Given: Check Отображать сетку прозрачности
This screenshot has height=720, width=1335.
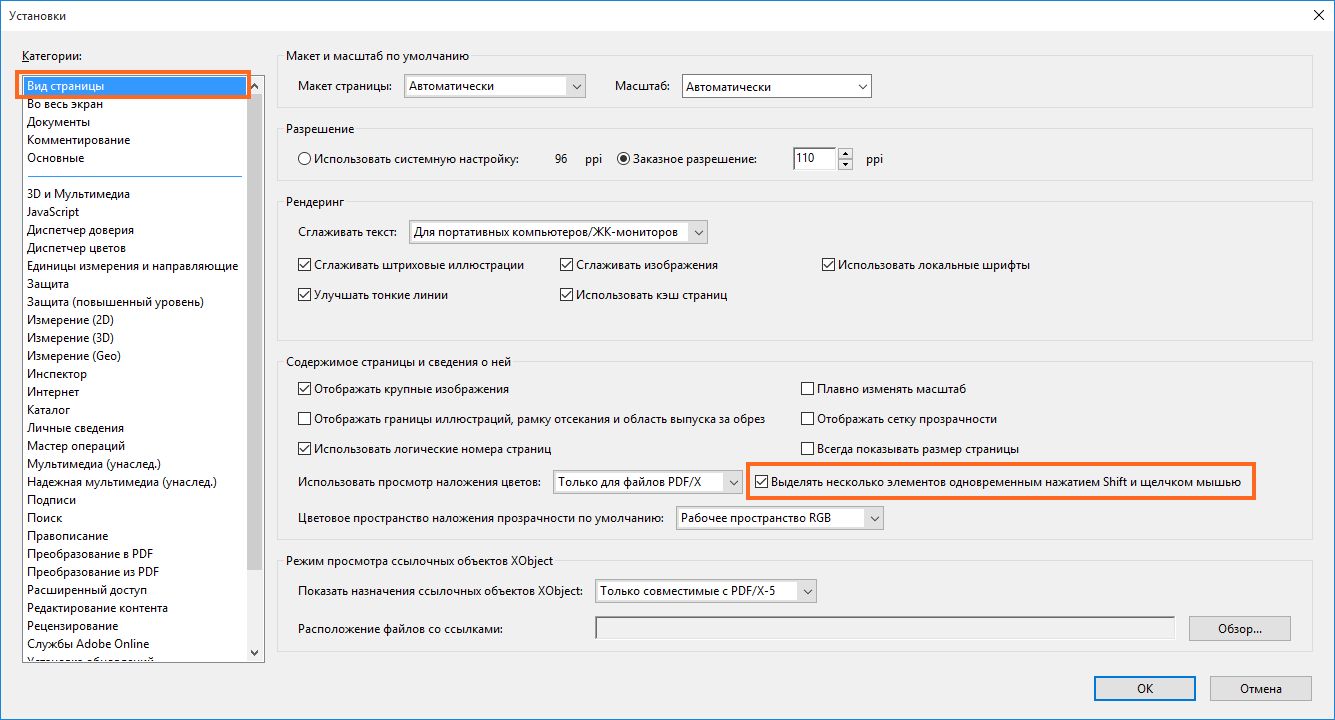Looking at the screenshot, I should coord(808,419).
